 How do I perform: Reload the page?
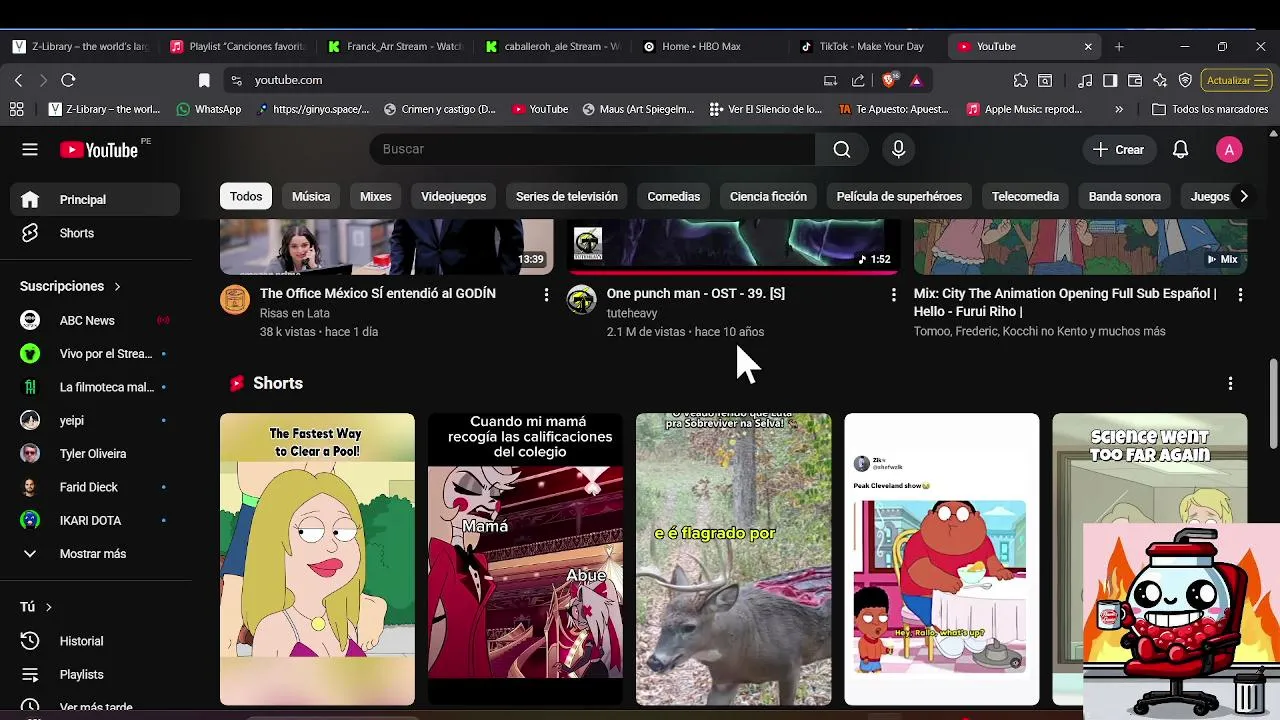point(68,80)
